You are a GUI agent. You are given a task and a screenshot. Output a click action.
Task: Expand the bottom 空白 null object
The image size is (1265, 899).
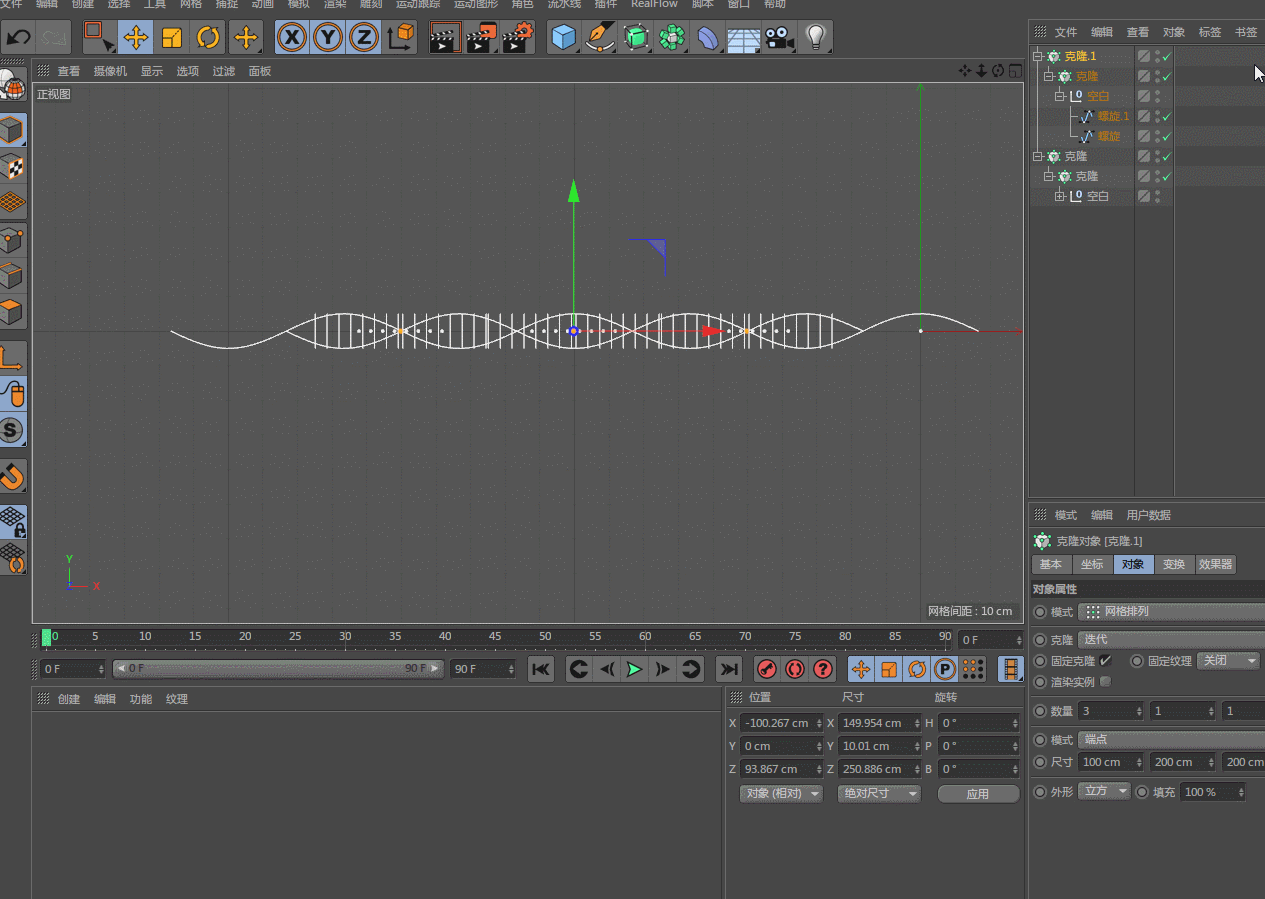1060,197
